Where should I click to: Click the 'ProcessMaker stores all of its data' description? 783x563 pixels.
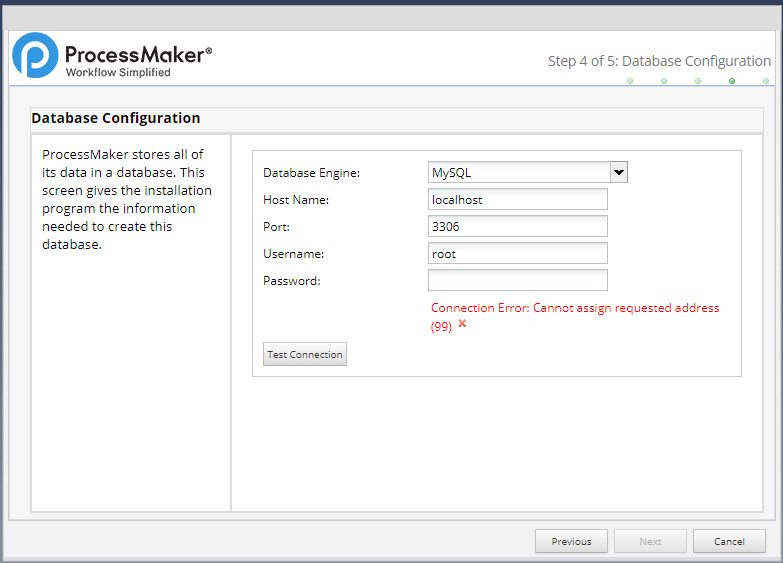(127, 199)
